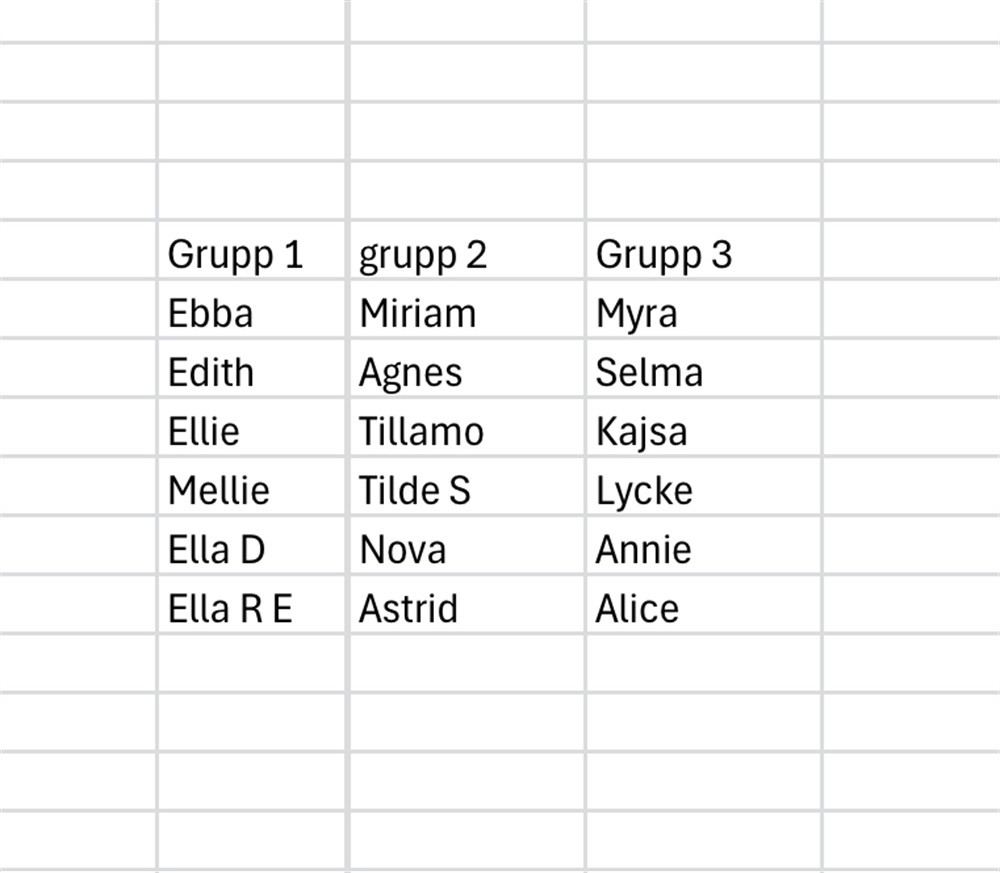Click the cell with Kajsa
This screenshot has width=1000, height=873.
[641, 432]
